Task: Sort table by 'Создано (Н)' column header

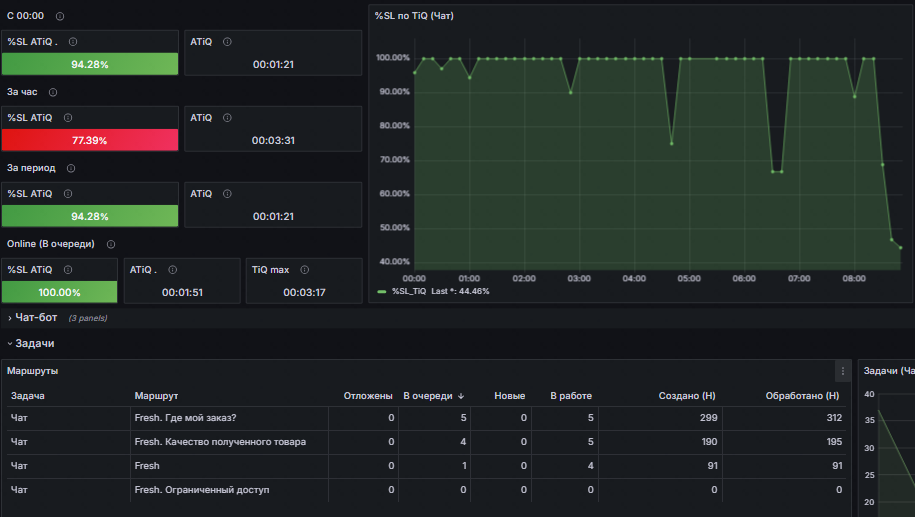Action: coord(687,396)
